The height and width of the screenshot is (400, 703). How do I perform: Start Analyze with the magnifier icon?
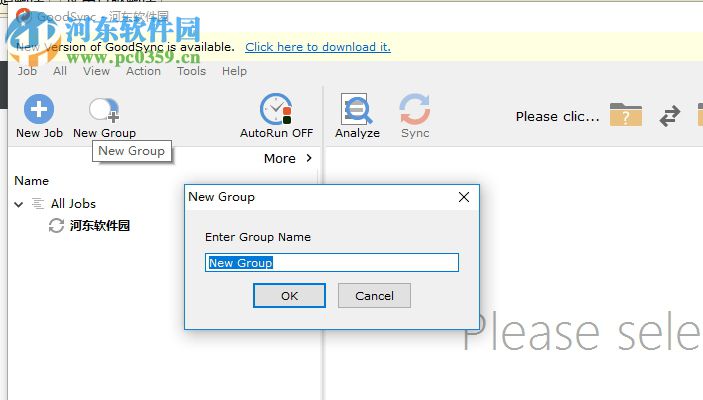pos(356,109)
